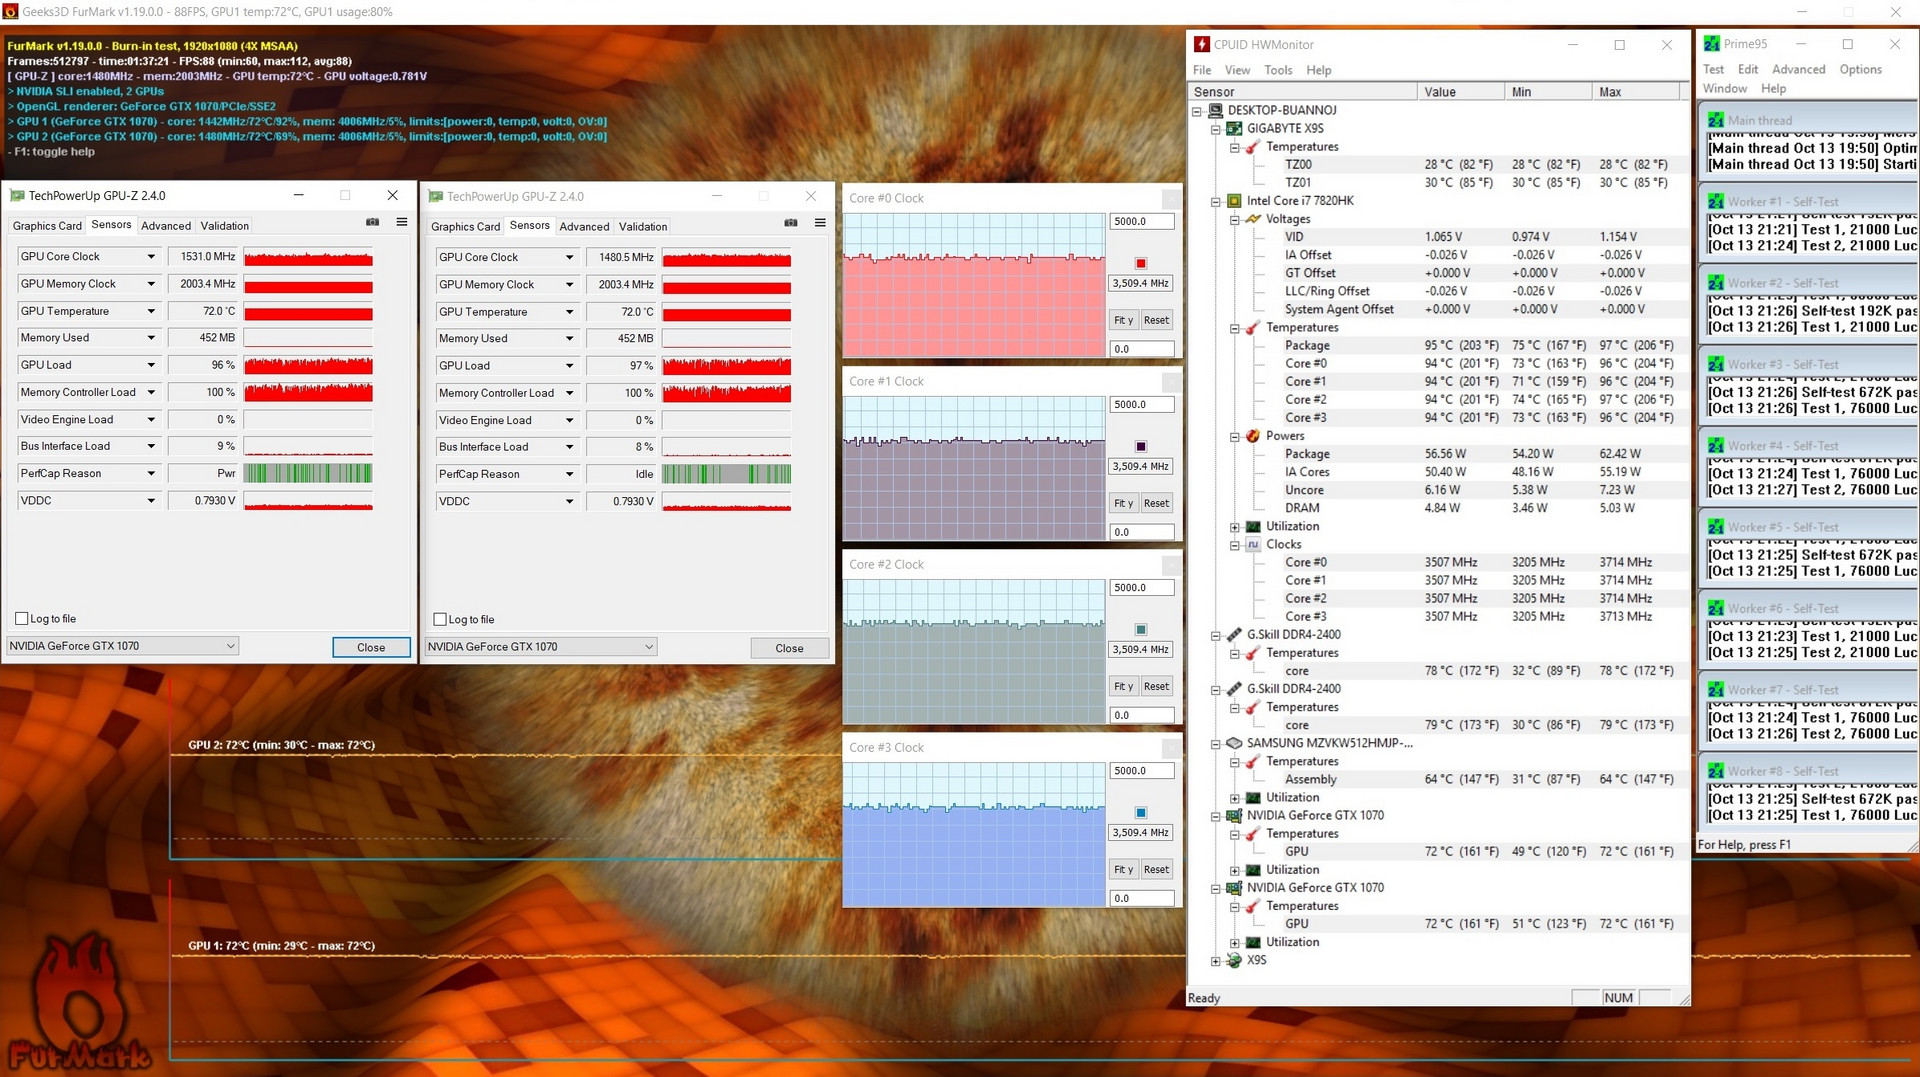1920x1077 pixels.
Task: Click the Intel Core i7 7820HK chip icon
Action: pos(1235,201)
